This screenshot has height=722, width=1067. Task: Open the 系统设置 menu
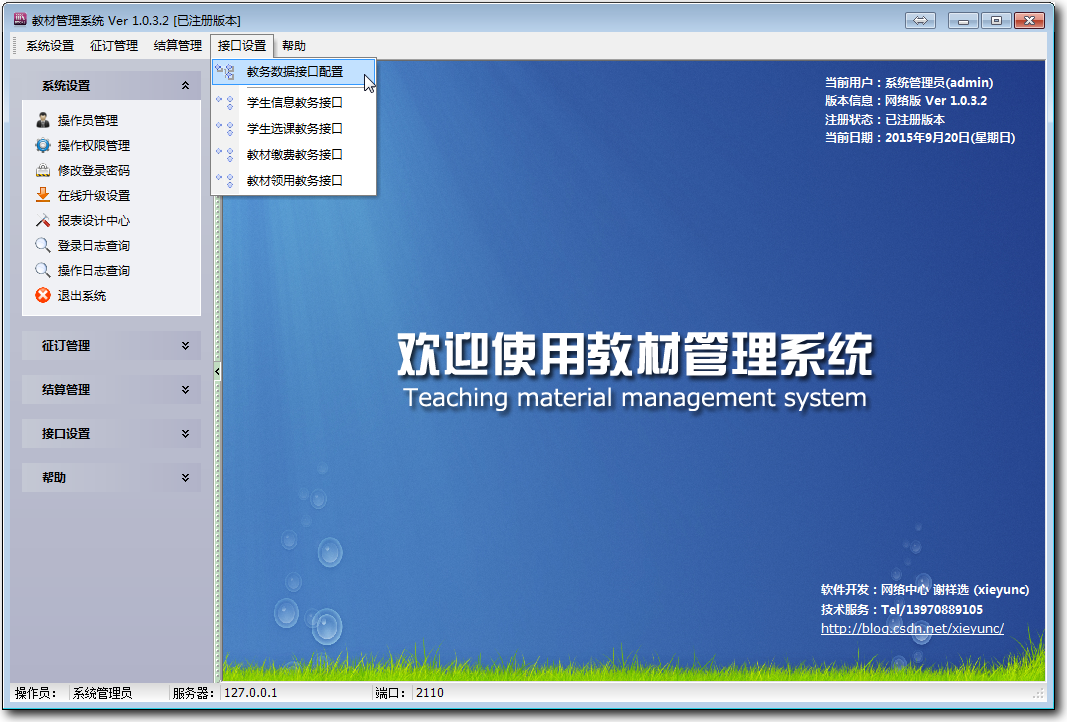pyautogui.click(x=50, y=46)
